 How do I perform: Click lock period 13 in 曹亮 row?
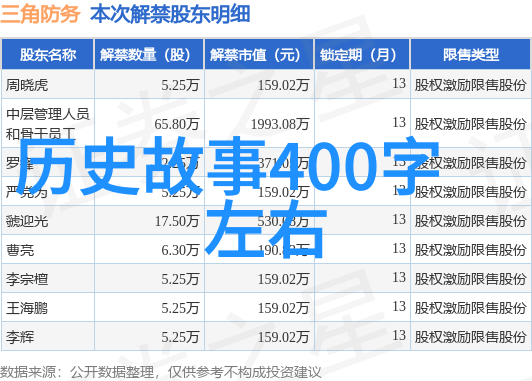[x=399, y=248]
